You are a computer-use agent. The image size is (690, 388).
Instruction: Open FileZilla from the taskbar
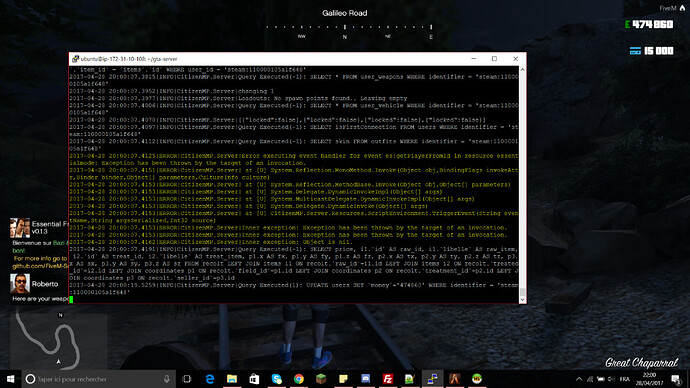pos(388,379)
